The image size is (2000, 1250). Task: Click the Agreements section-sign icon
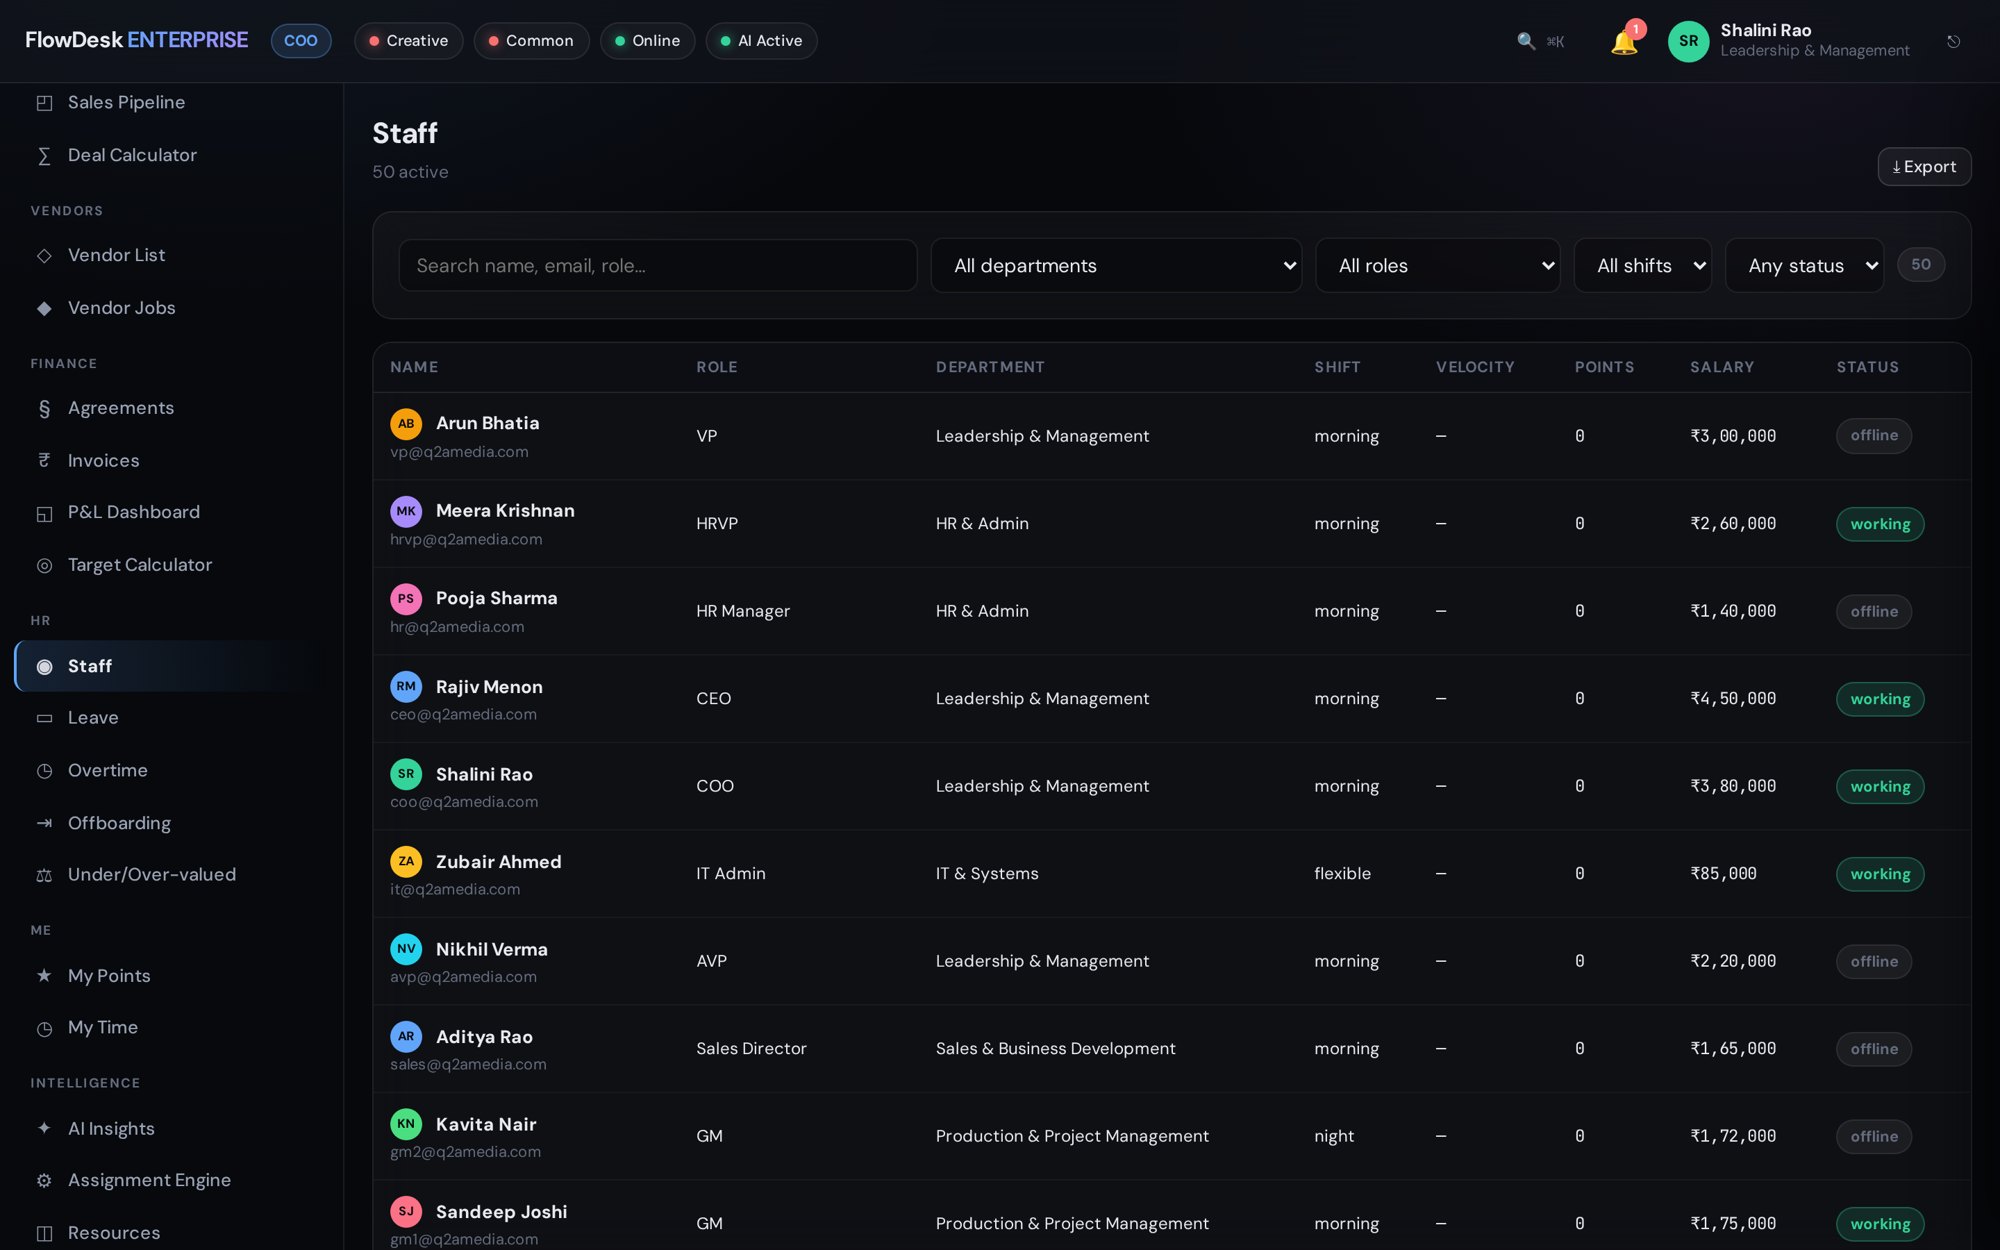tap(44, 409)
